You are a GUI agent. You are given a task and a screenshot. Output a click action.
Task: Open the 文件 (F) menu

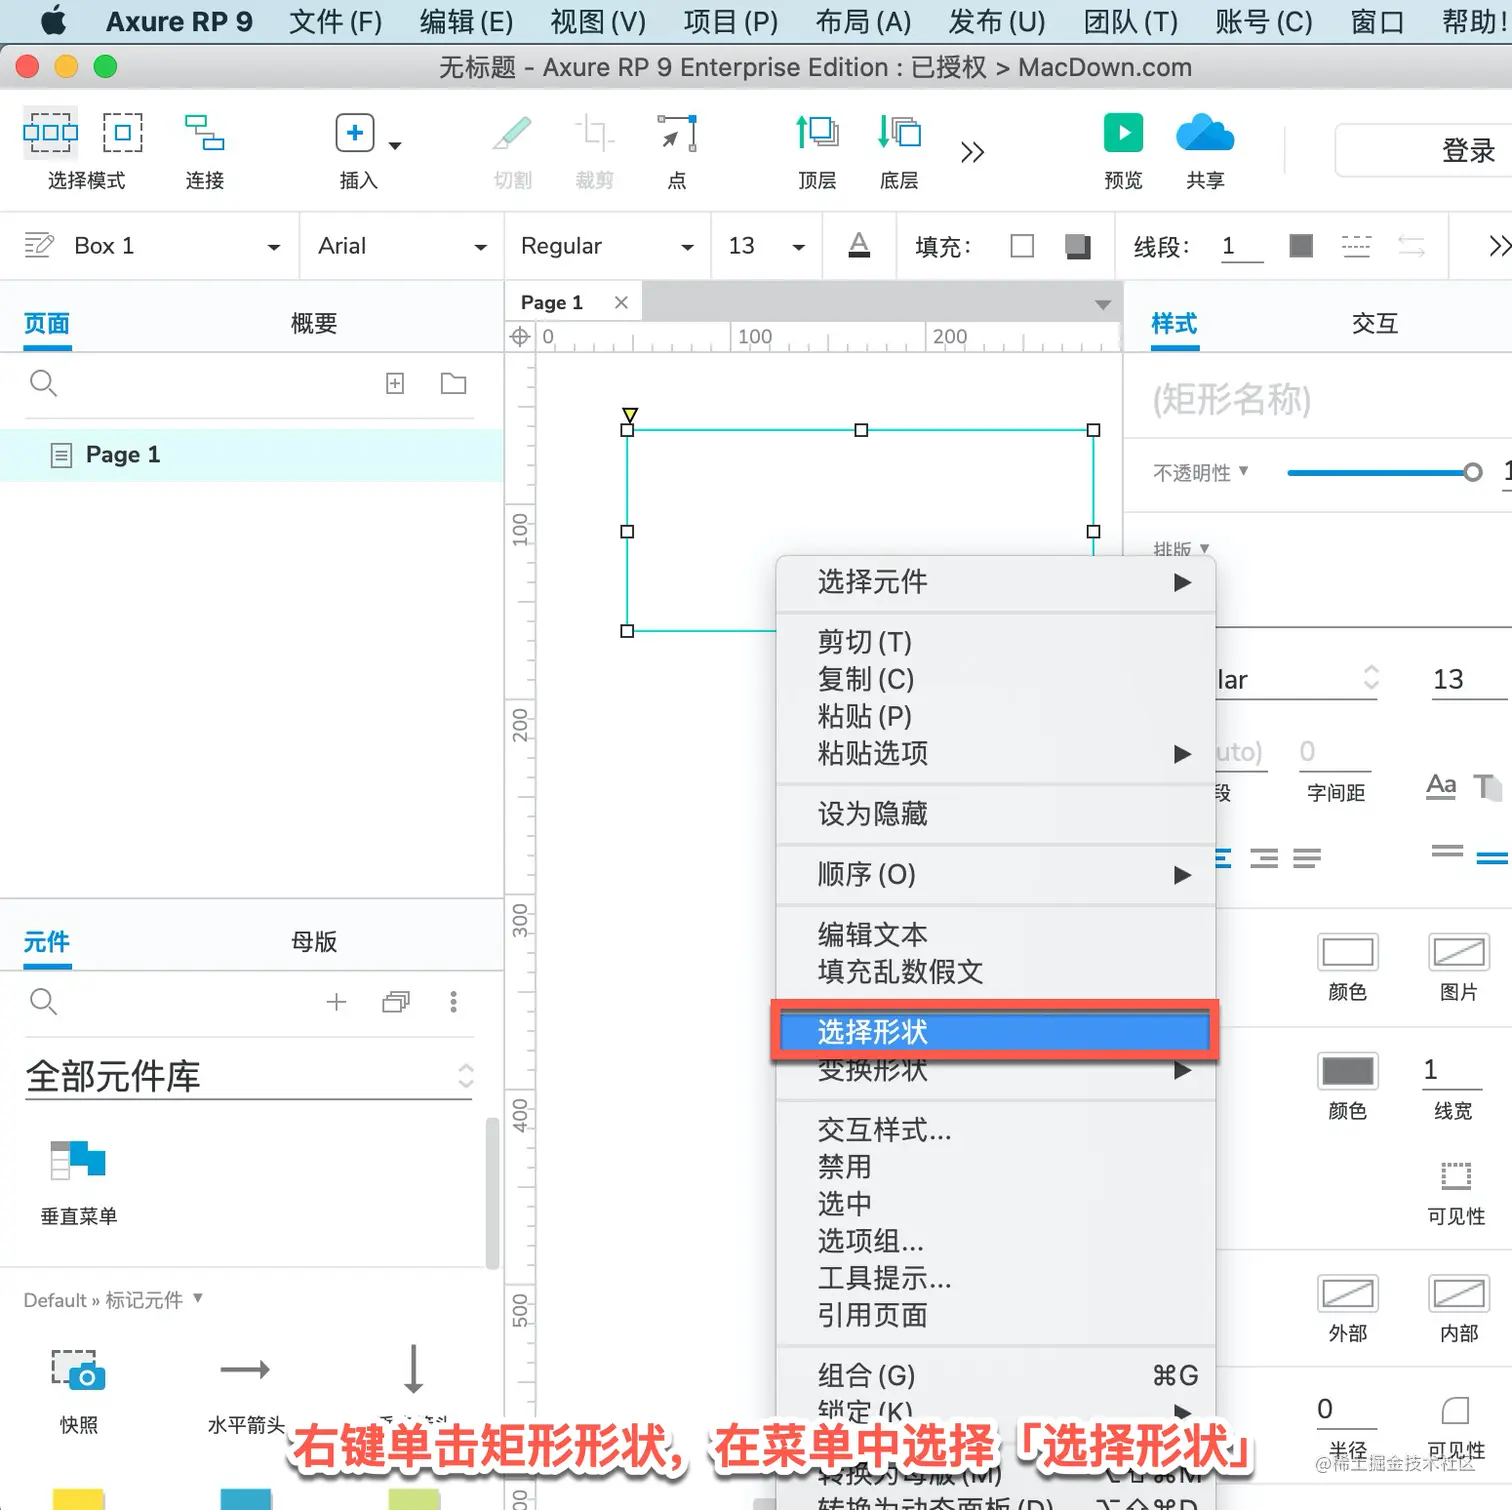[336, 22]
